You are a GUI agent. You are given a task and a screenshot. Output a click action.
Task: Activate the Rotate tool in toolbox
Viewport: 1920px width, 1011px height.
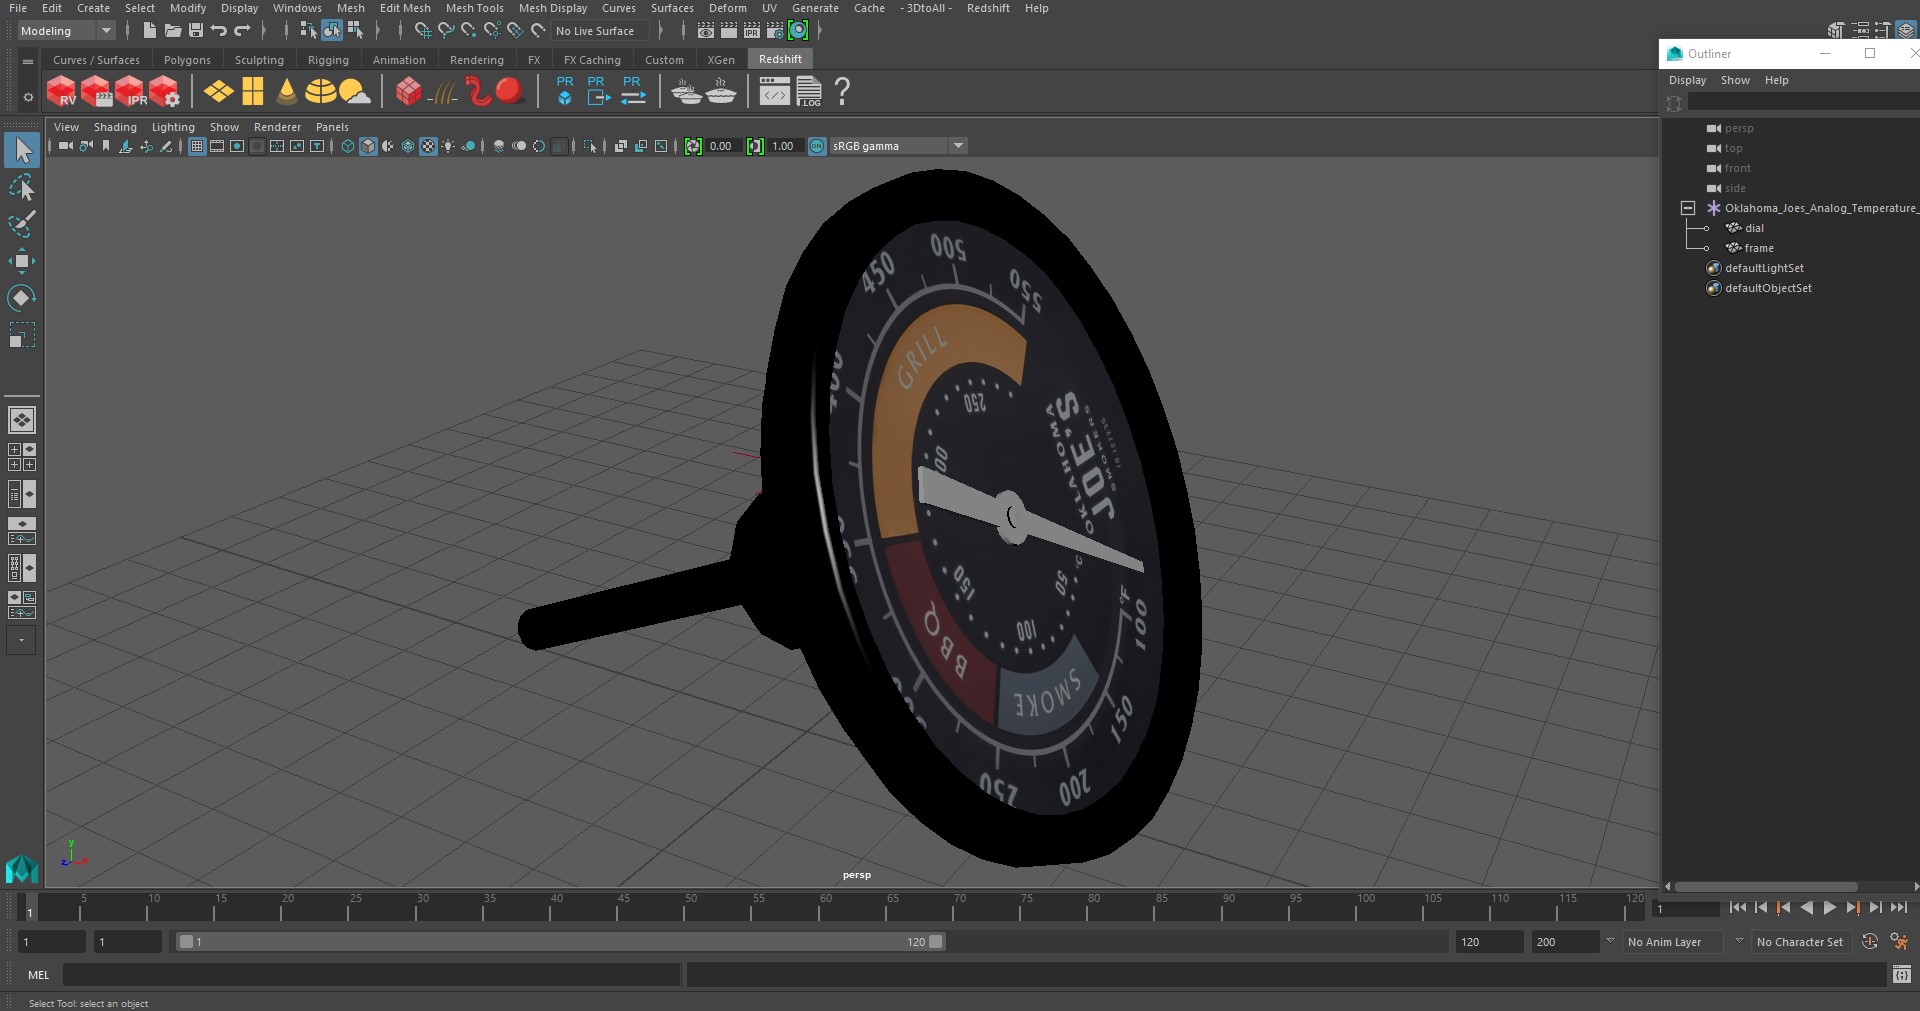tap(21, 298)
